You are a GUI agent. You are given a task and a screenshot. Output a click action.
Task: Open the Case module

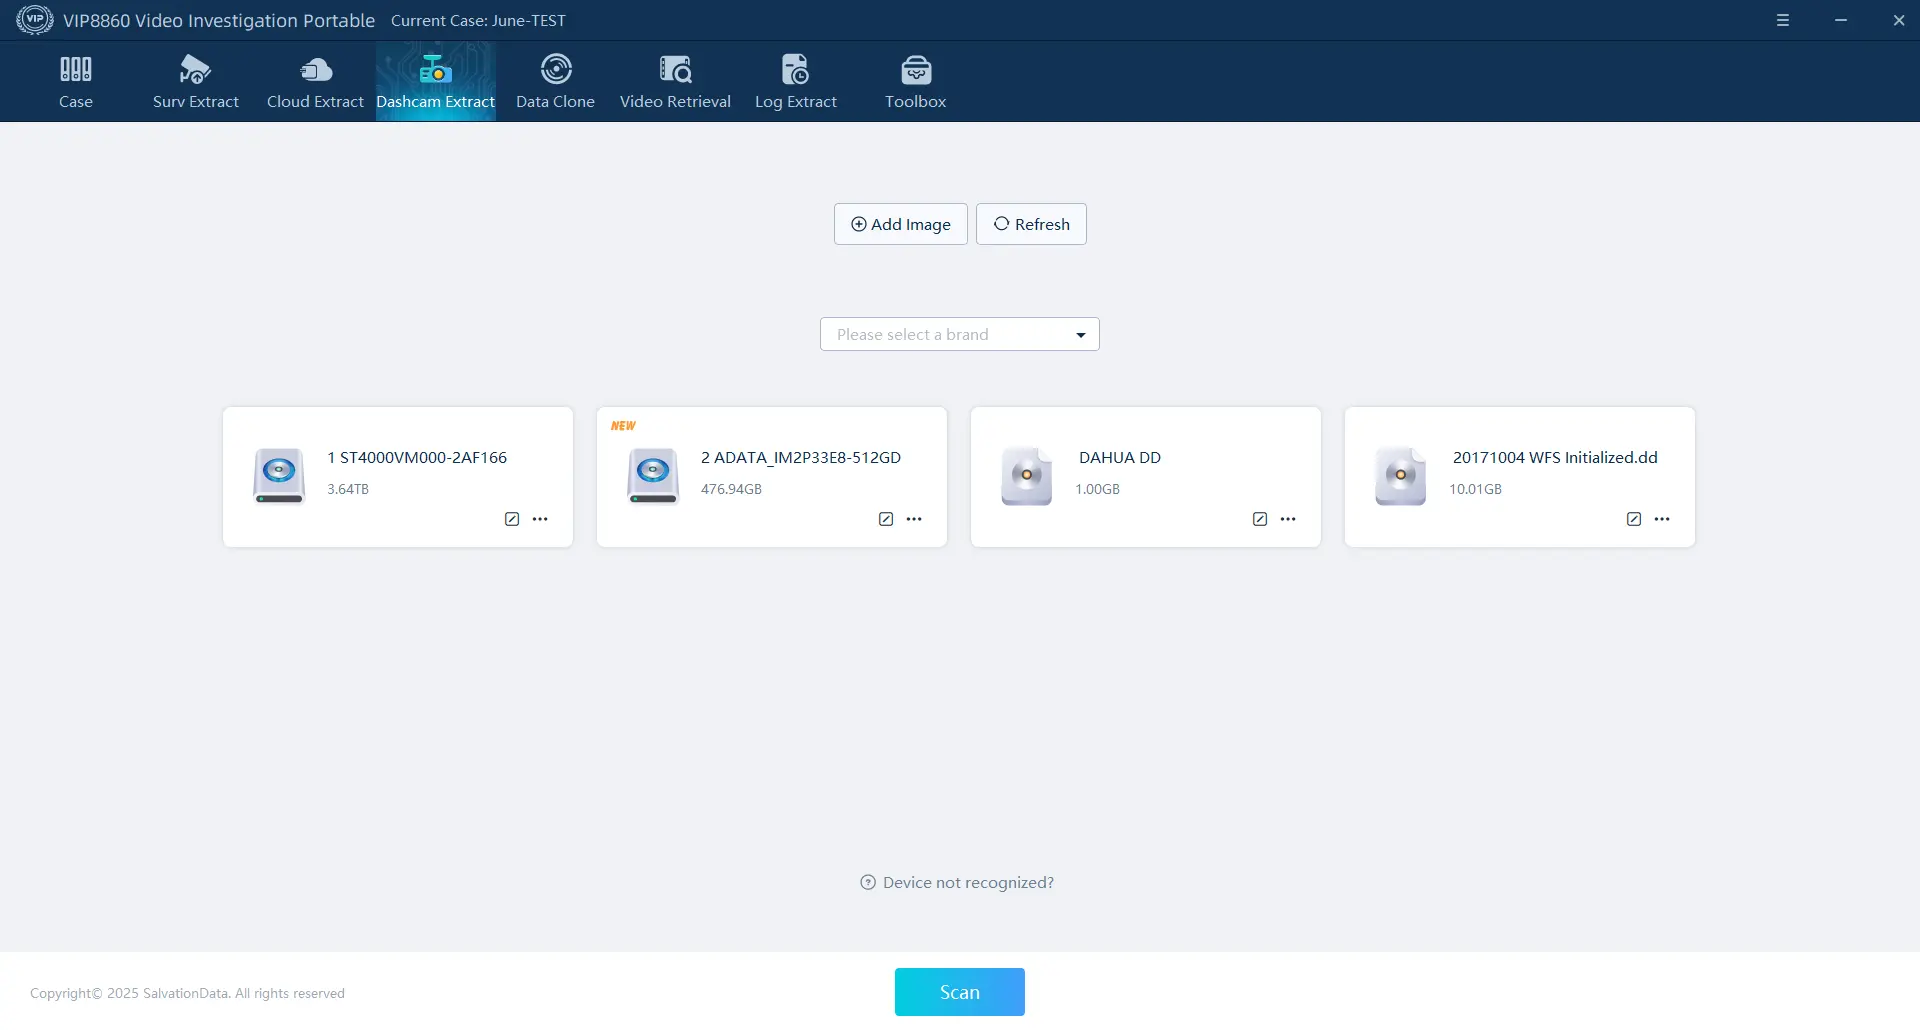(75, 82)
